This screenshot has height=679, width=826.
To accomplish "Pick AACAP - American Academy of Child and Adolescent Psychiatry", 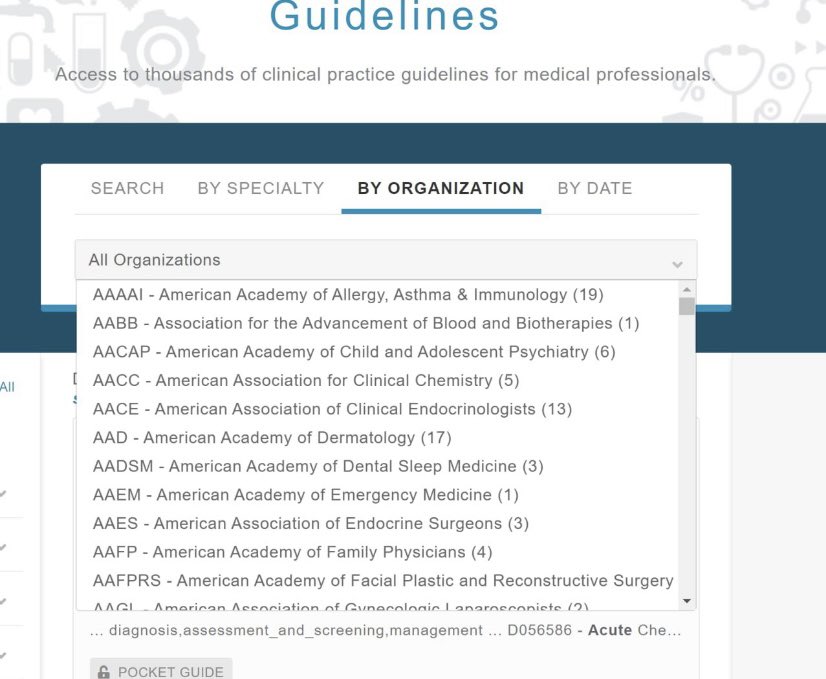I will (378, 351).
